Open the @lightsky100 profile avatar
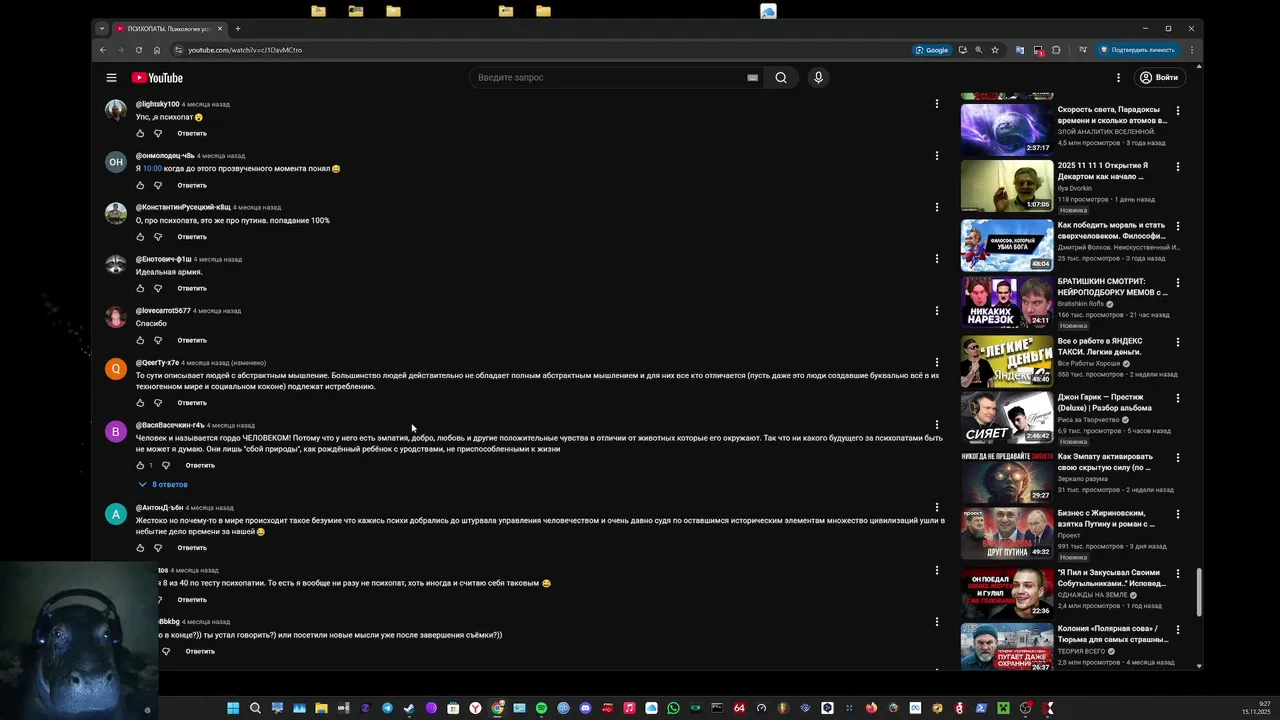 pyautogui.click(x=116, y=110)
